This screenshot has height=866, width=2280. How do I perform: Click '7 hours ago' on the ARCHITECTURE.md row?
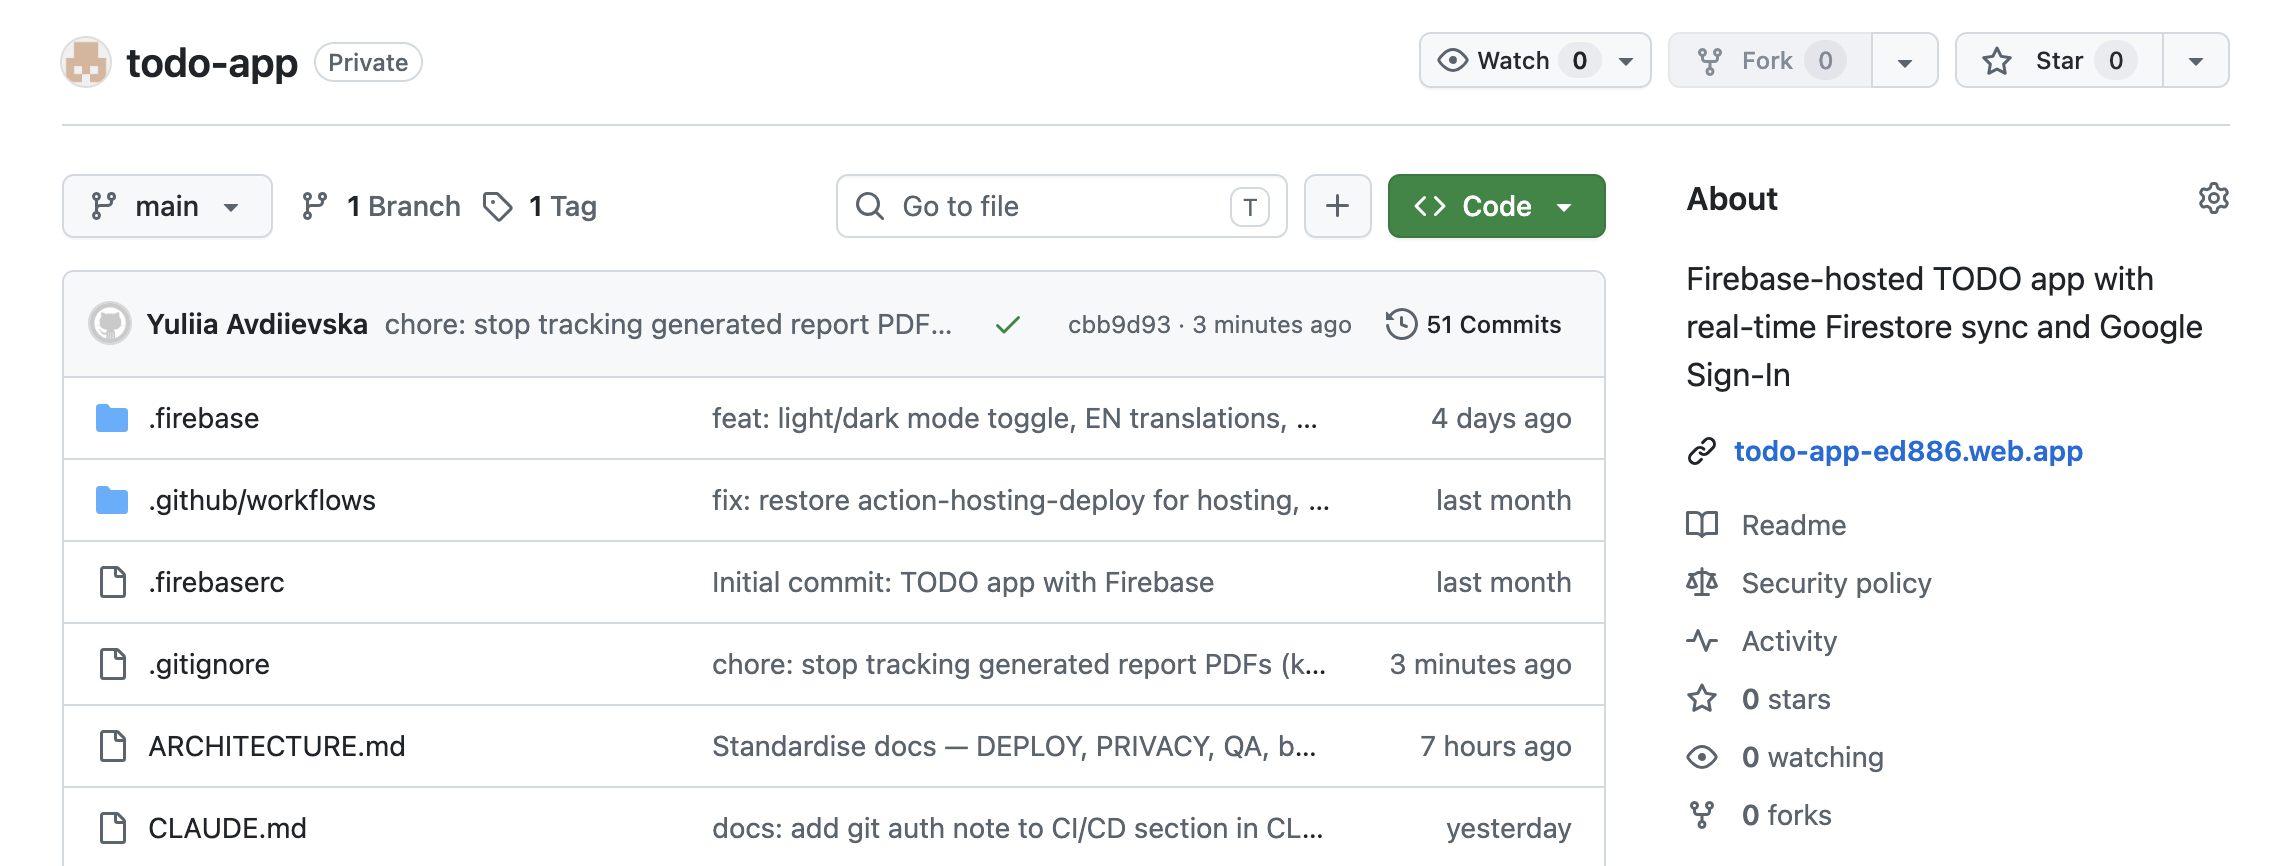click(1495, 746)
